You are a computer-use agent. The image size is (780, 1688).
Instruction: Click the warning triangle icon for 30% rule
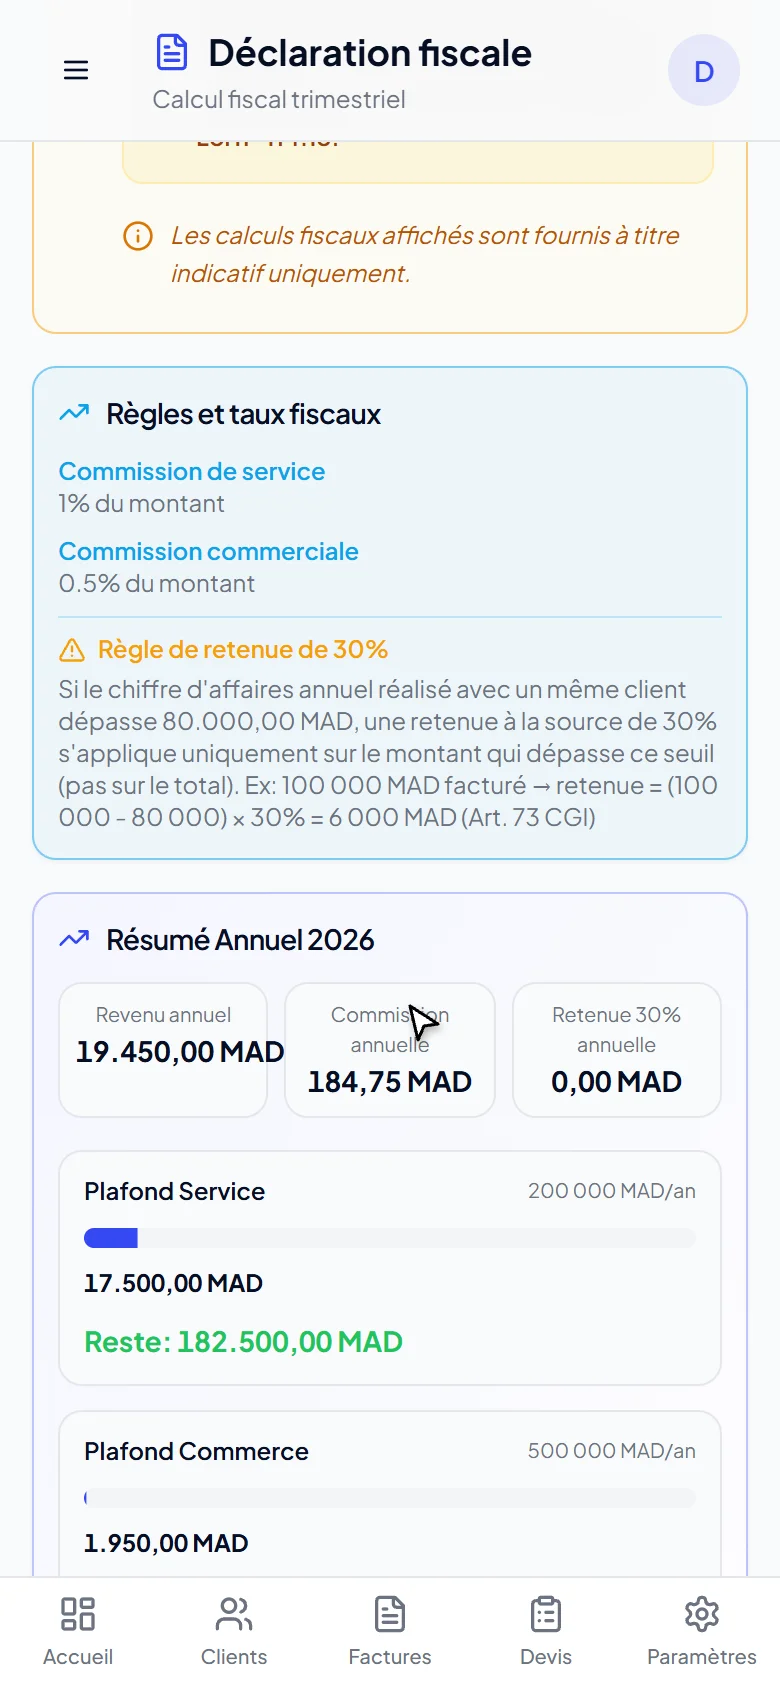pos(72,650)
